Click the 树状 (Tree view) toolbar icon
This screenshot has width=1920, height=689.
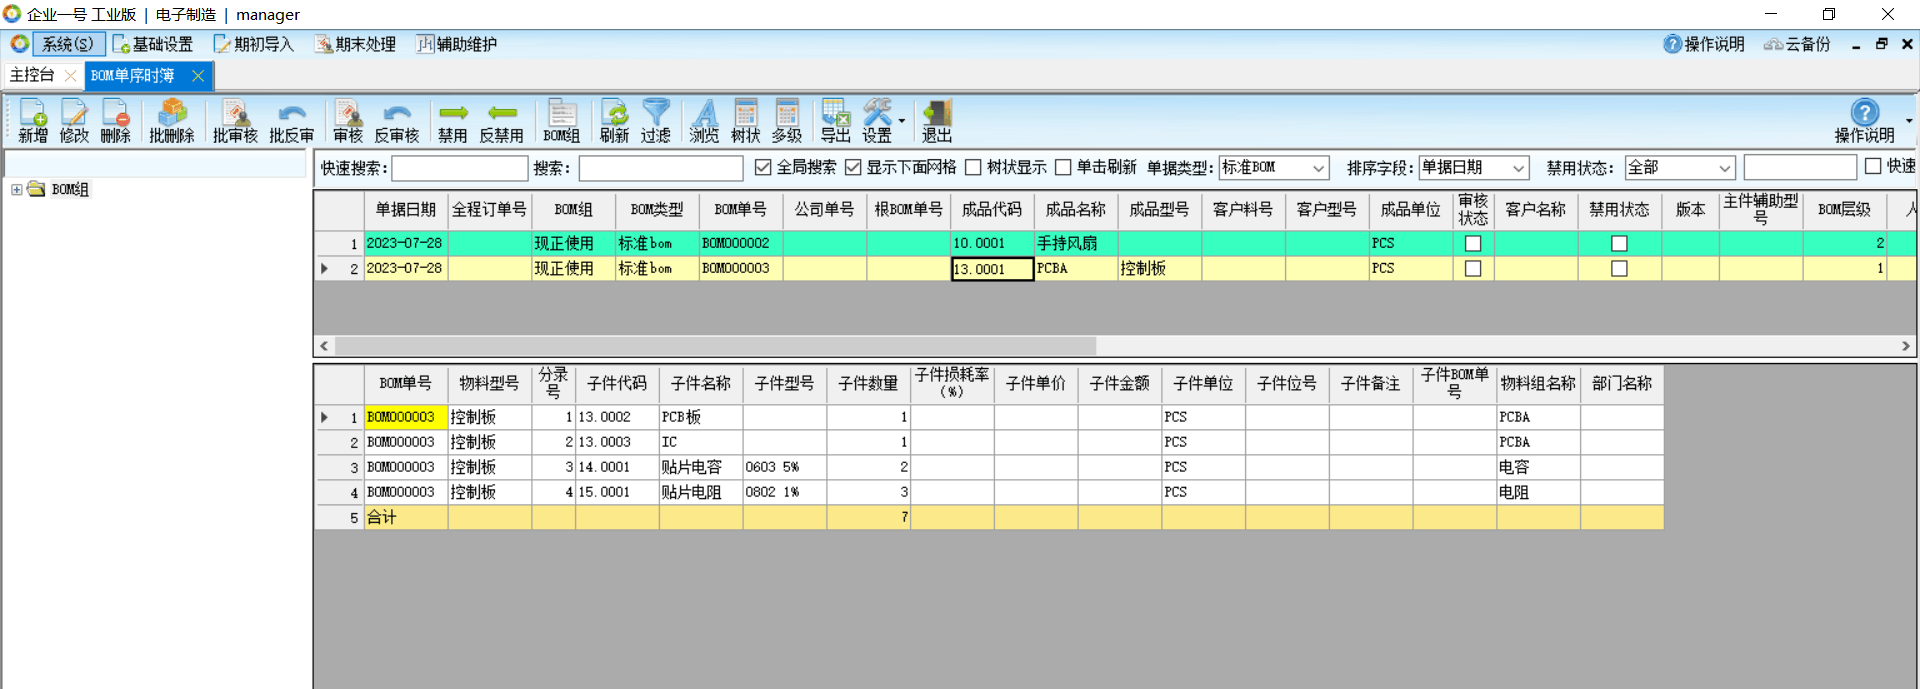745,121
